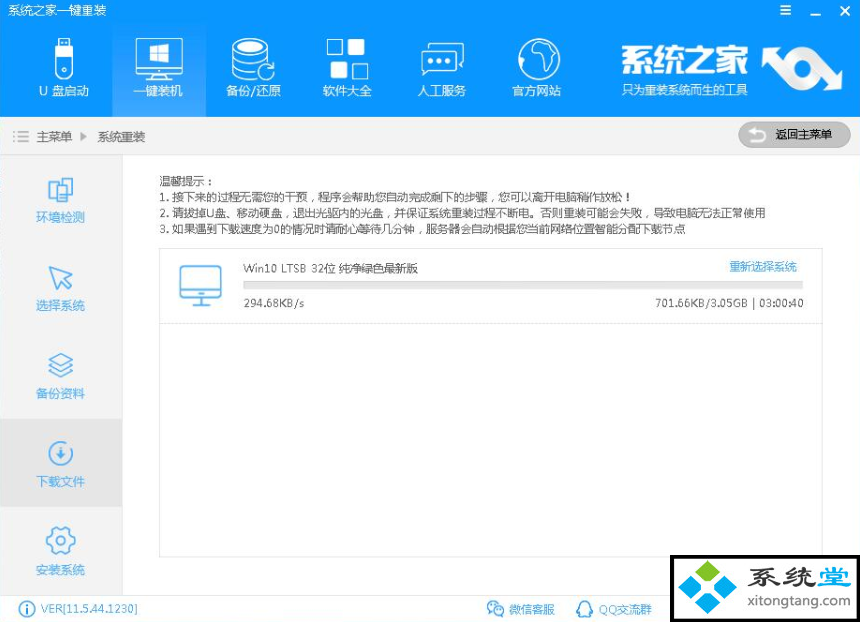Screen dimensions: 860x622
Task: Click the 03:00:40 remaining time
Action: tap(781, 303)
